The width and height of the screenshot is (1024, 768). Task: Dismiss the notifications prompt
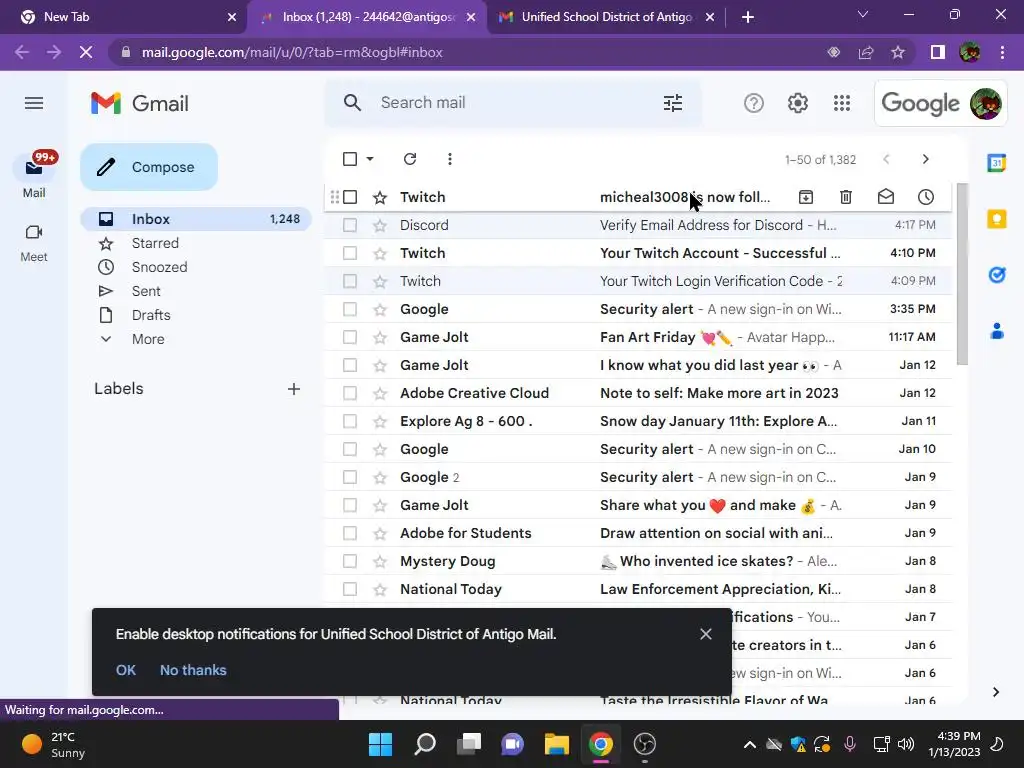tap(705, 634)
